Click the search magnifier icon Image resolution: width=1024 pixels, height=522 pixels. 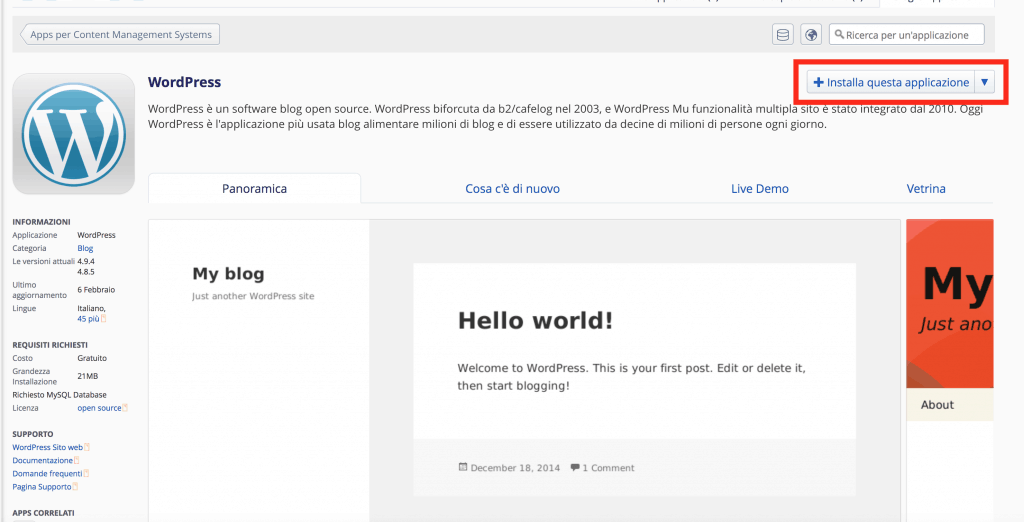click(x=840, y=34)
